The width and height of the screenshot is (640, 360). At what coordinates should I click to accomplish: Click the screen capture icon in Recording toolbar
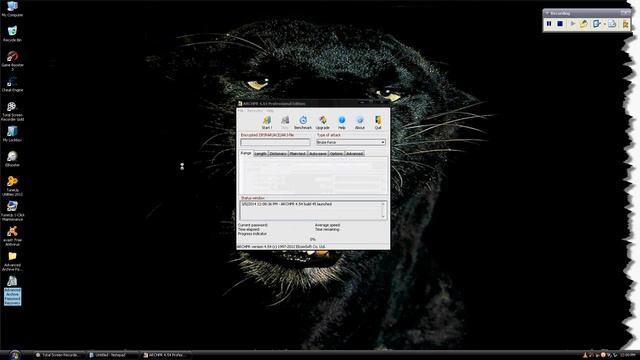click(x=597, y=24)
